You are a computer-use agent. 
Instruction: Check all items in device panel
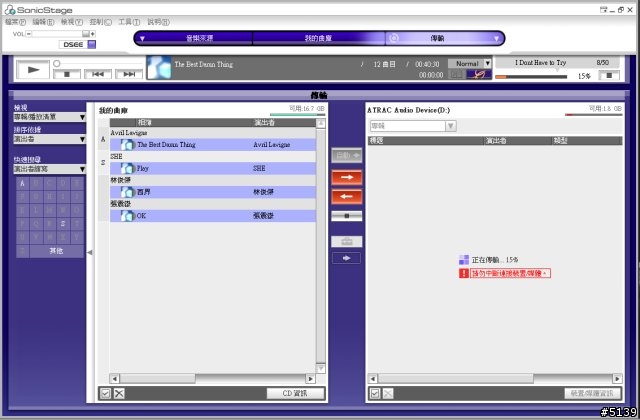pos(375,393)
